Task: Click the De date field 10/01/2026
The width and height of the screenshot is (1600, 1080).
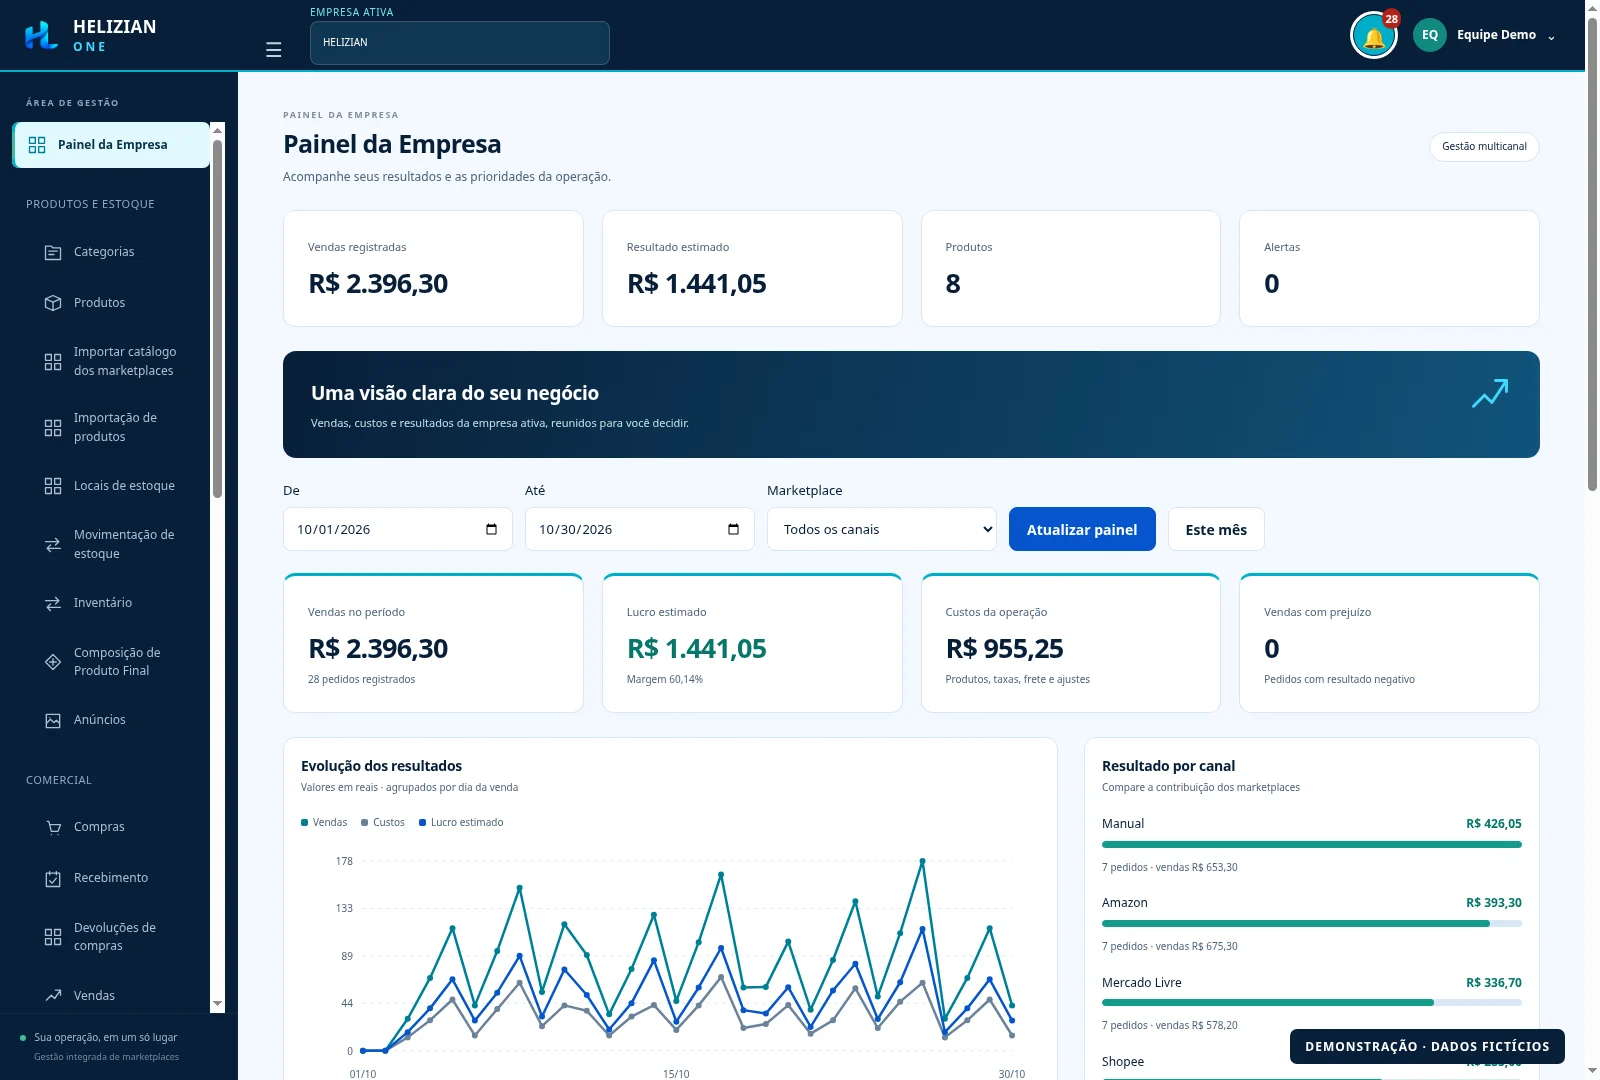Action: pos(398,529)
